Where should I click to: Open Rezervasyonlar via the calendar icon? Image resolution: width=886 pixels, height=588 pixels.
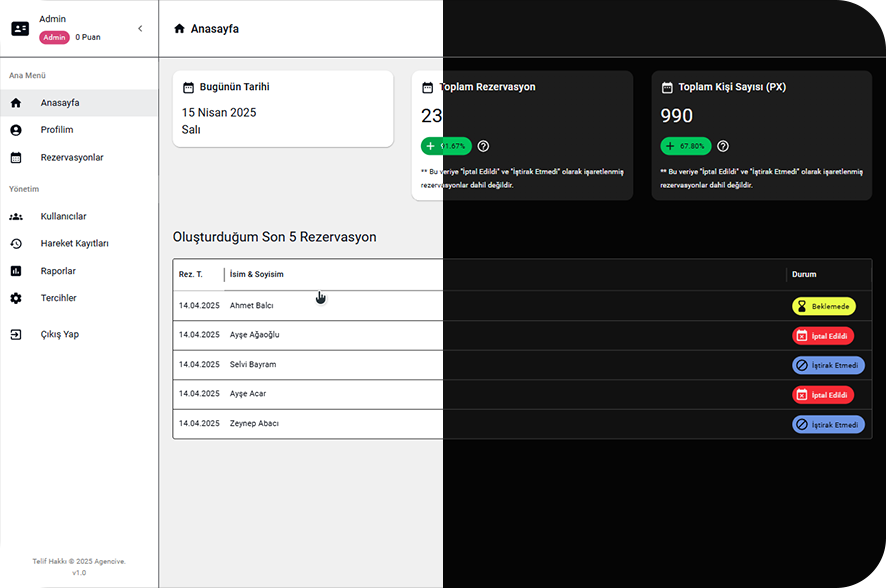click(x=14, y=157)
